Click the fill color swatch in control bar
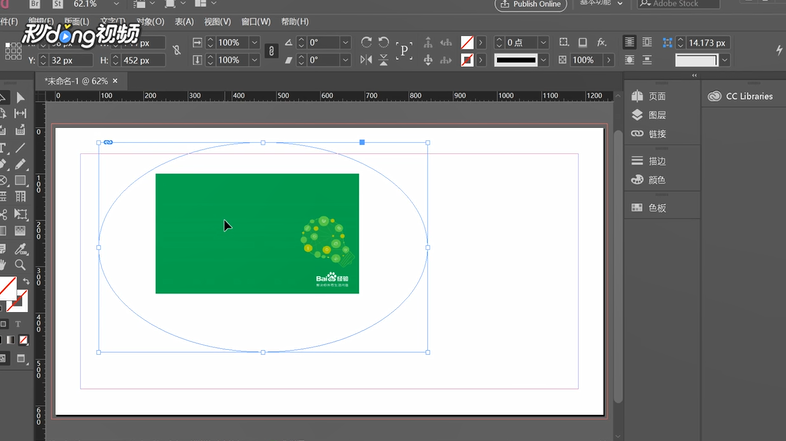This screenshot has width=786, height=441. click(x=467, y=43)
